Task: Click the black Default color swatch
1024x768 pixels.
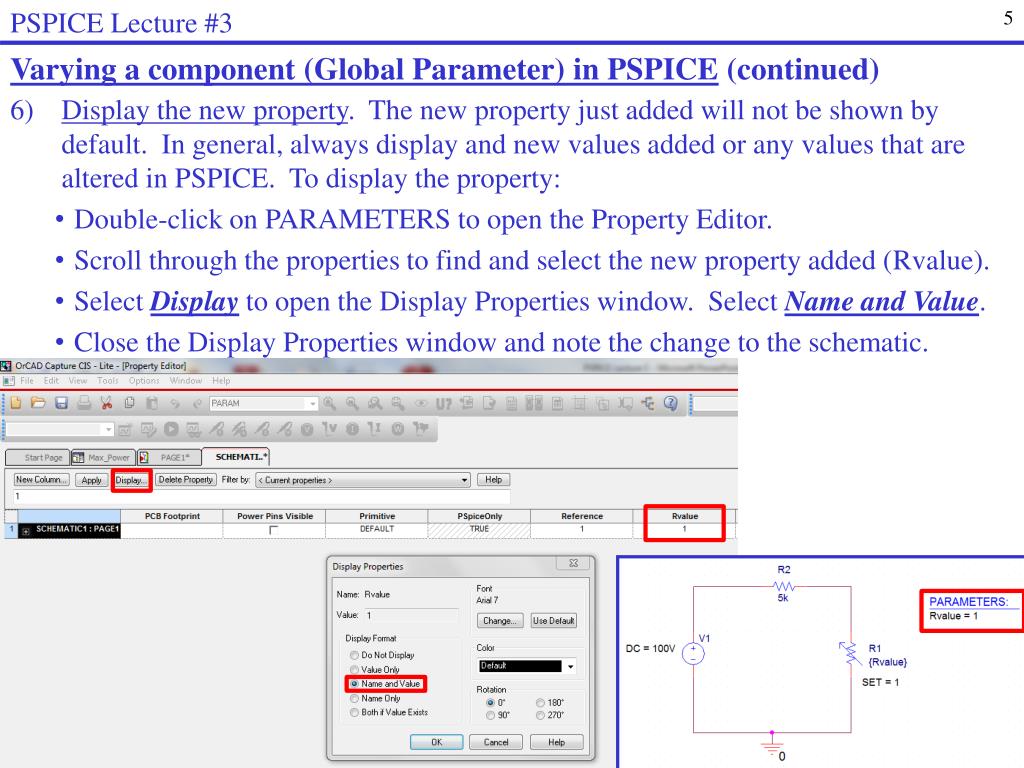Action: 520,666
